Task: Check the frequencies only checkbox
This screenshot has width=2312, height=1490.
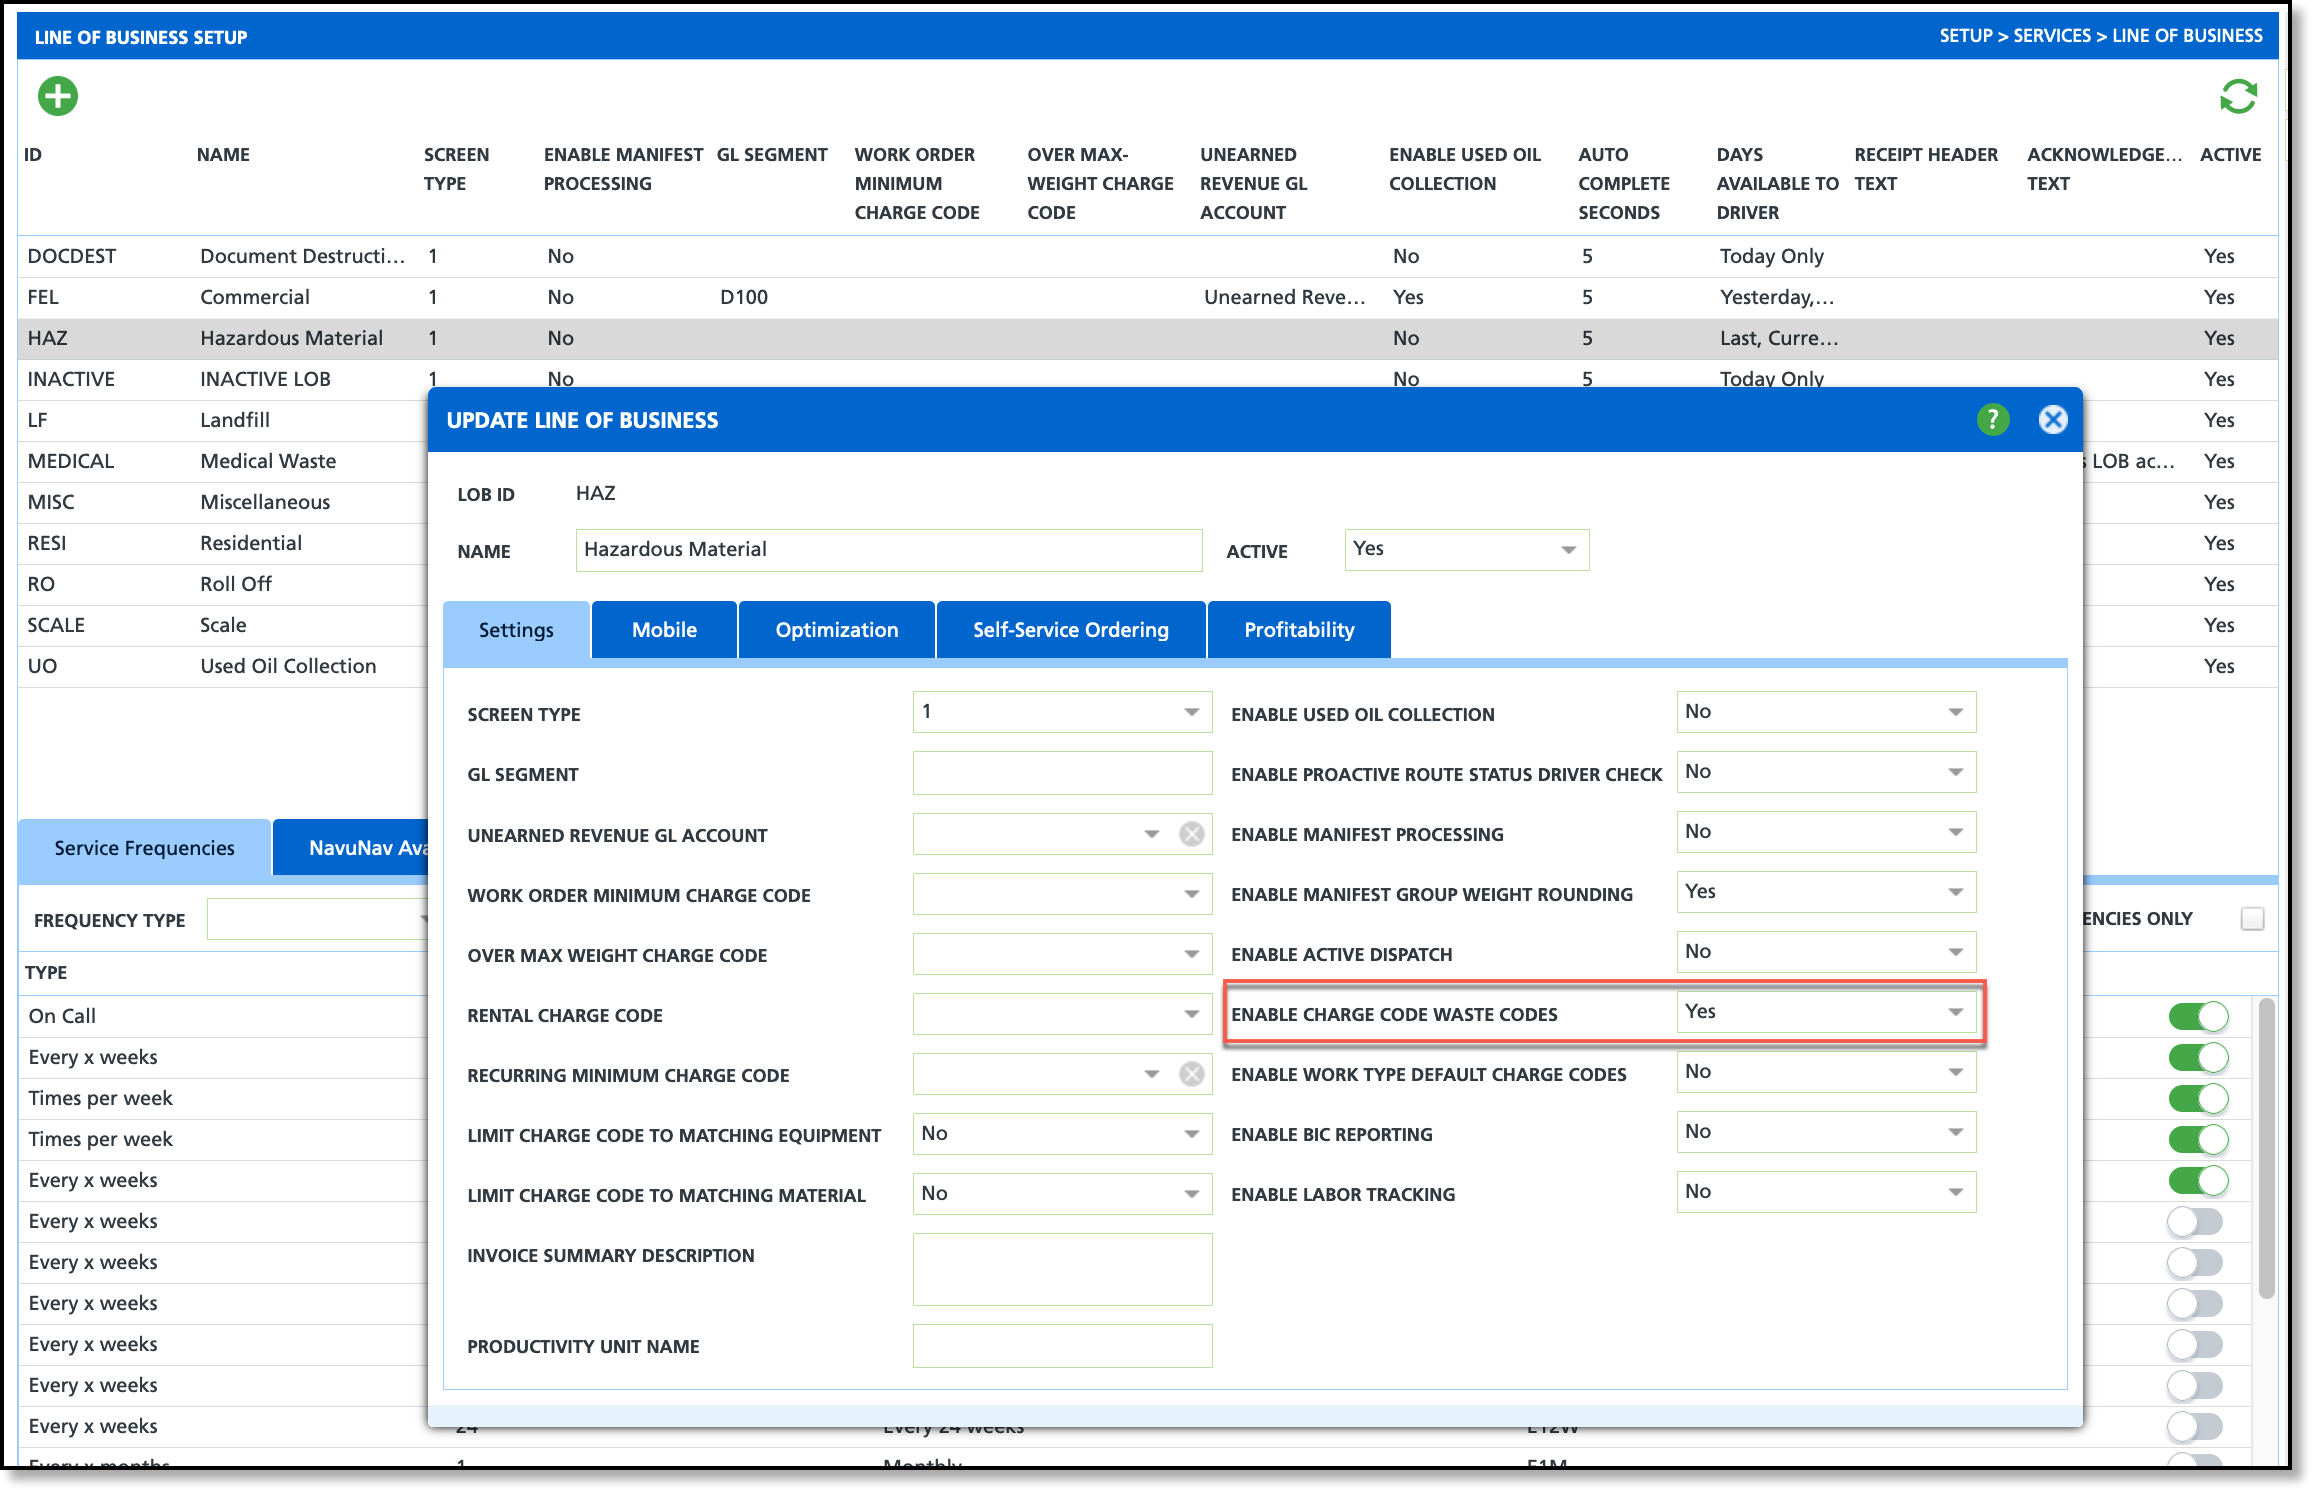Action: pos(2252,918)
